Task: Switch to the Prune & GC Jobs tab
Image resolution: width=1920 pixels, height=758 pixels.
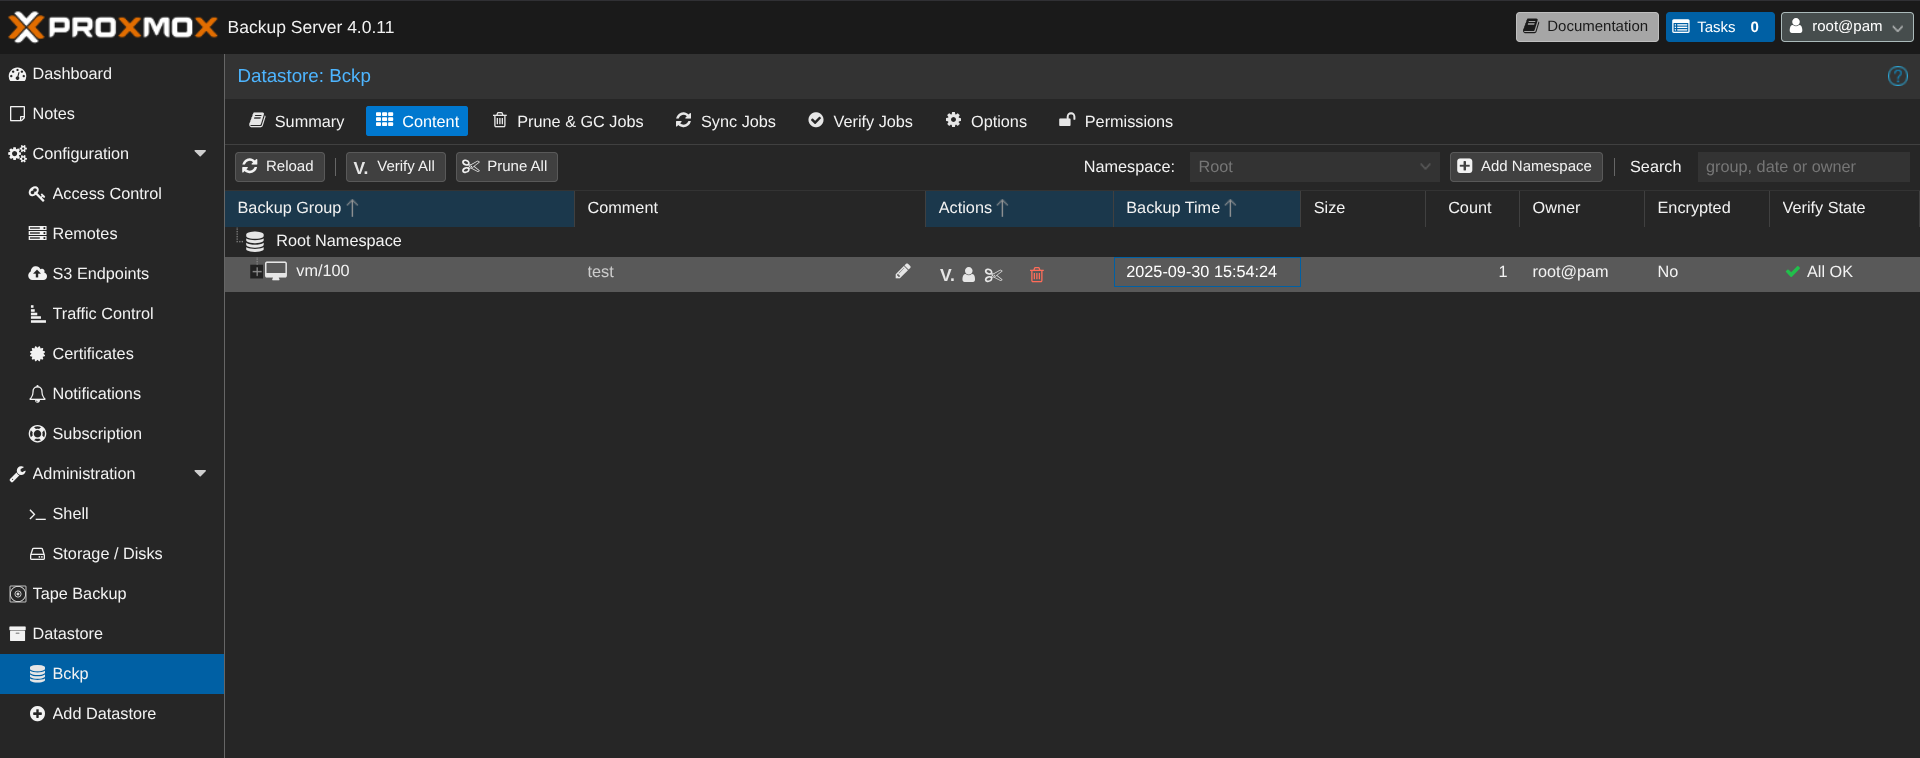Action: pyautogui.click(x=568, y=122)
